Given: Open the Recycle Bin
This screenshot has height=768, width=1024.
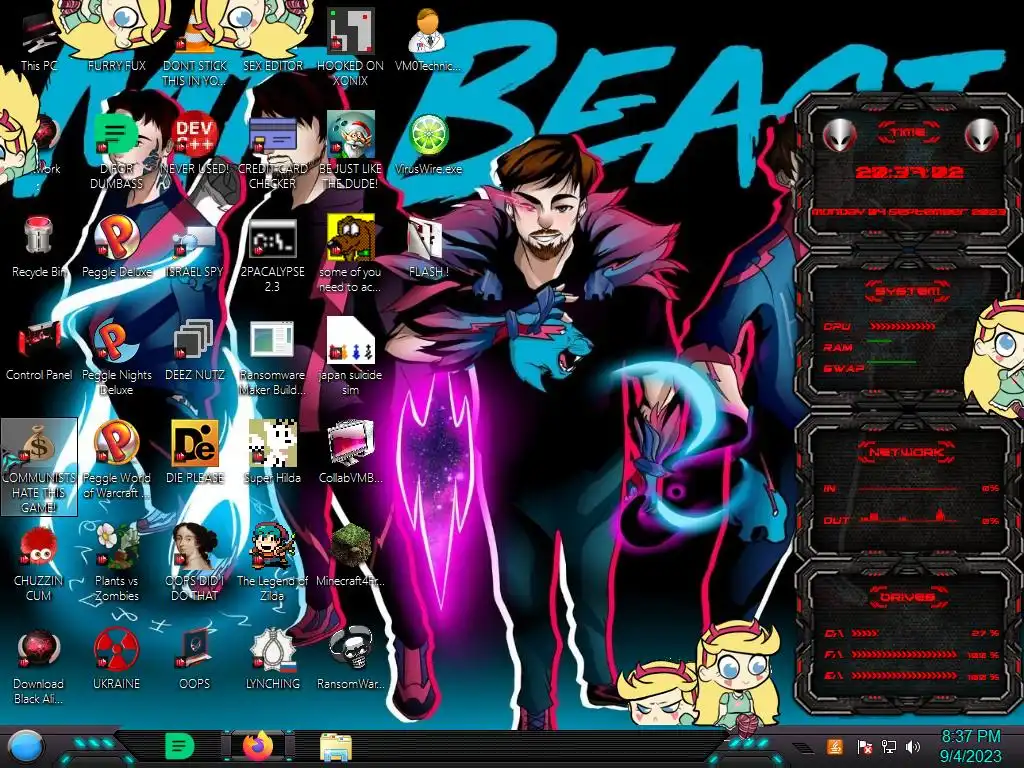Looking at the screenshot, I should (x=39, y=247).
